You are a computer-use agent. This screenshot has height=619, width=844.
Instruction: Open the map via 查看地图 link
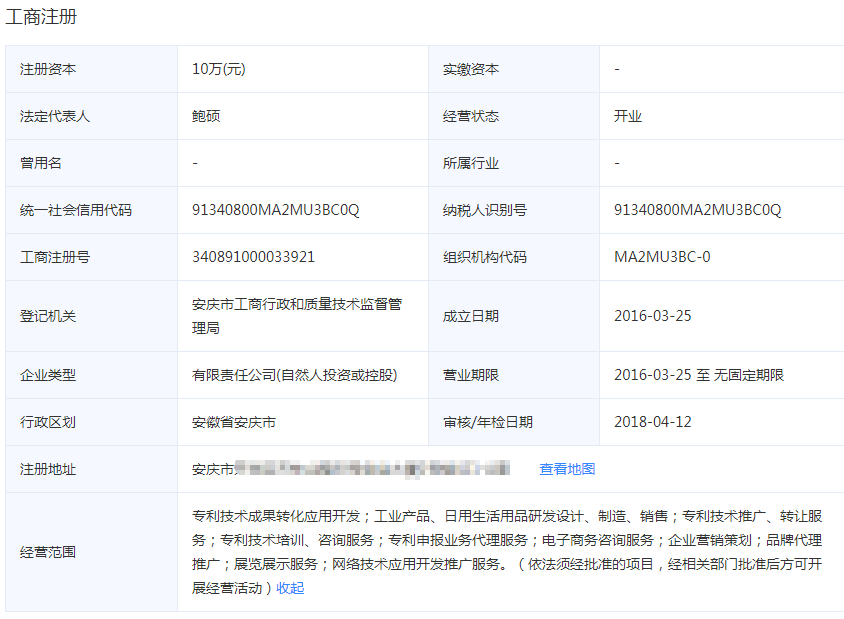[x=566, y=468]
